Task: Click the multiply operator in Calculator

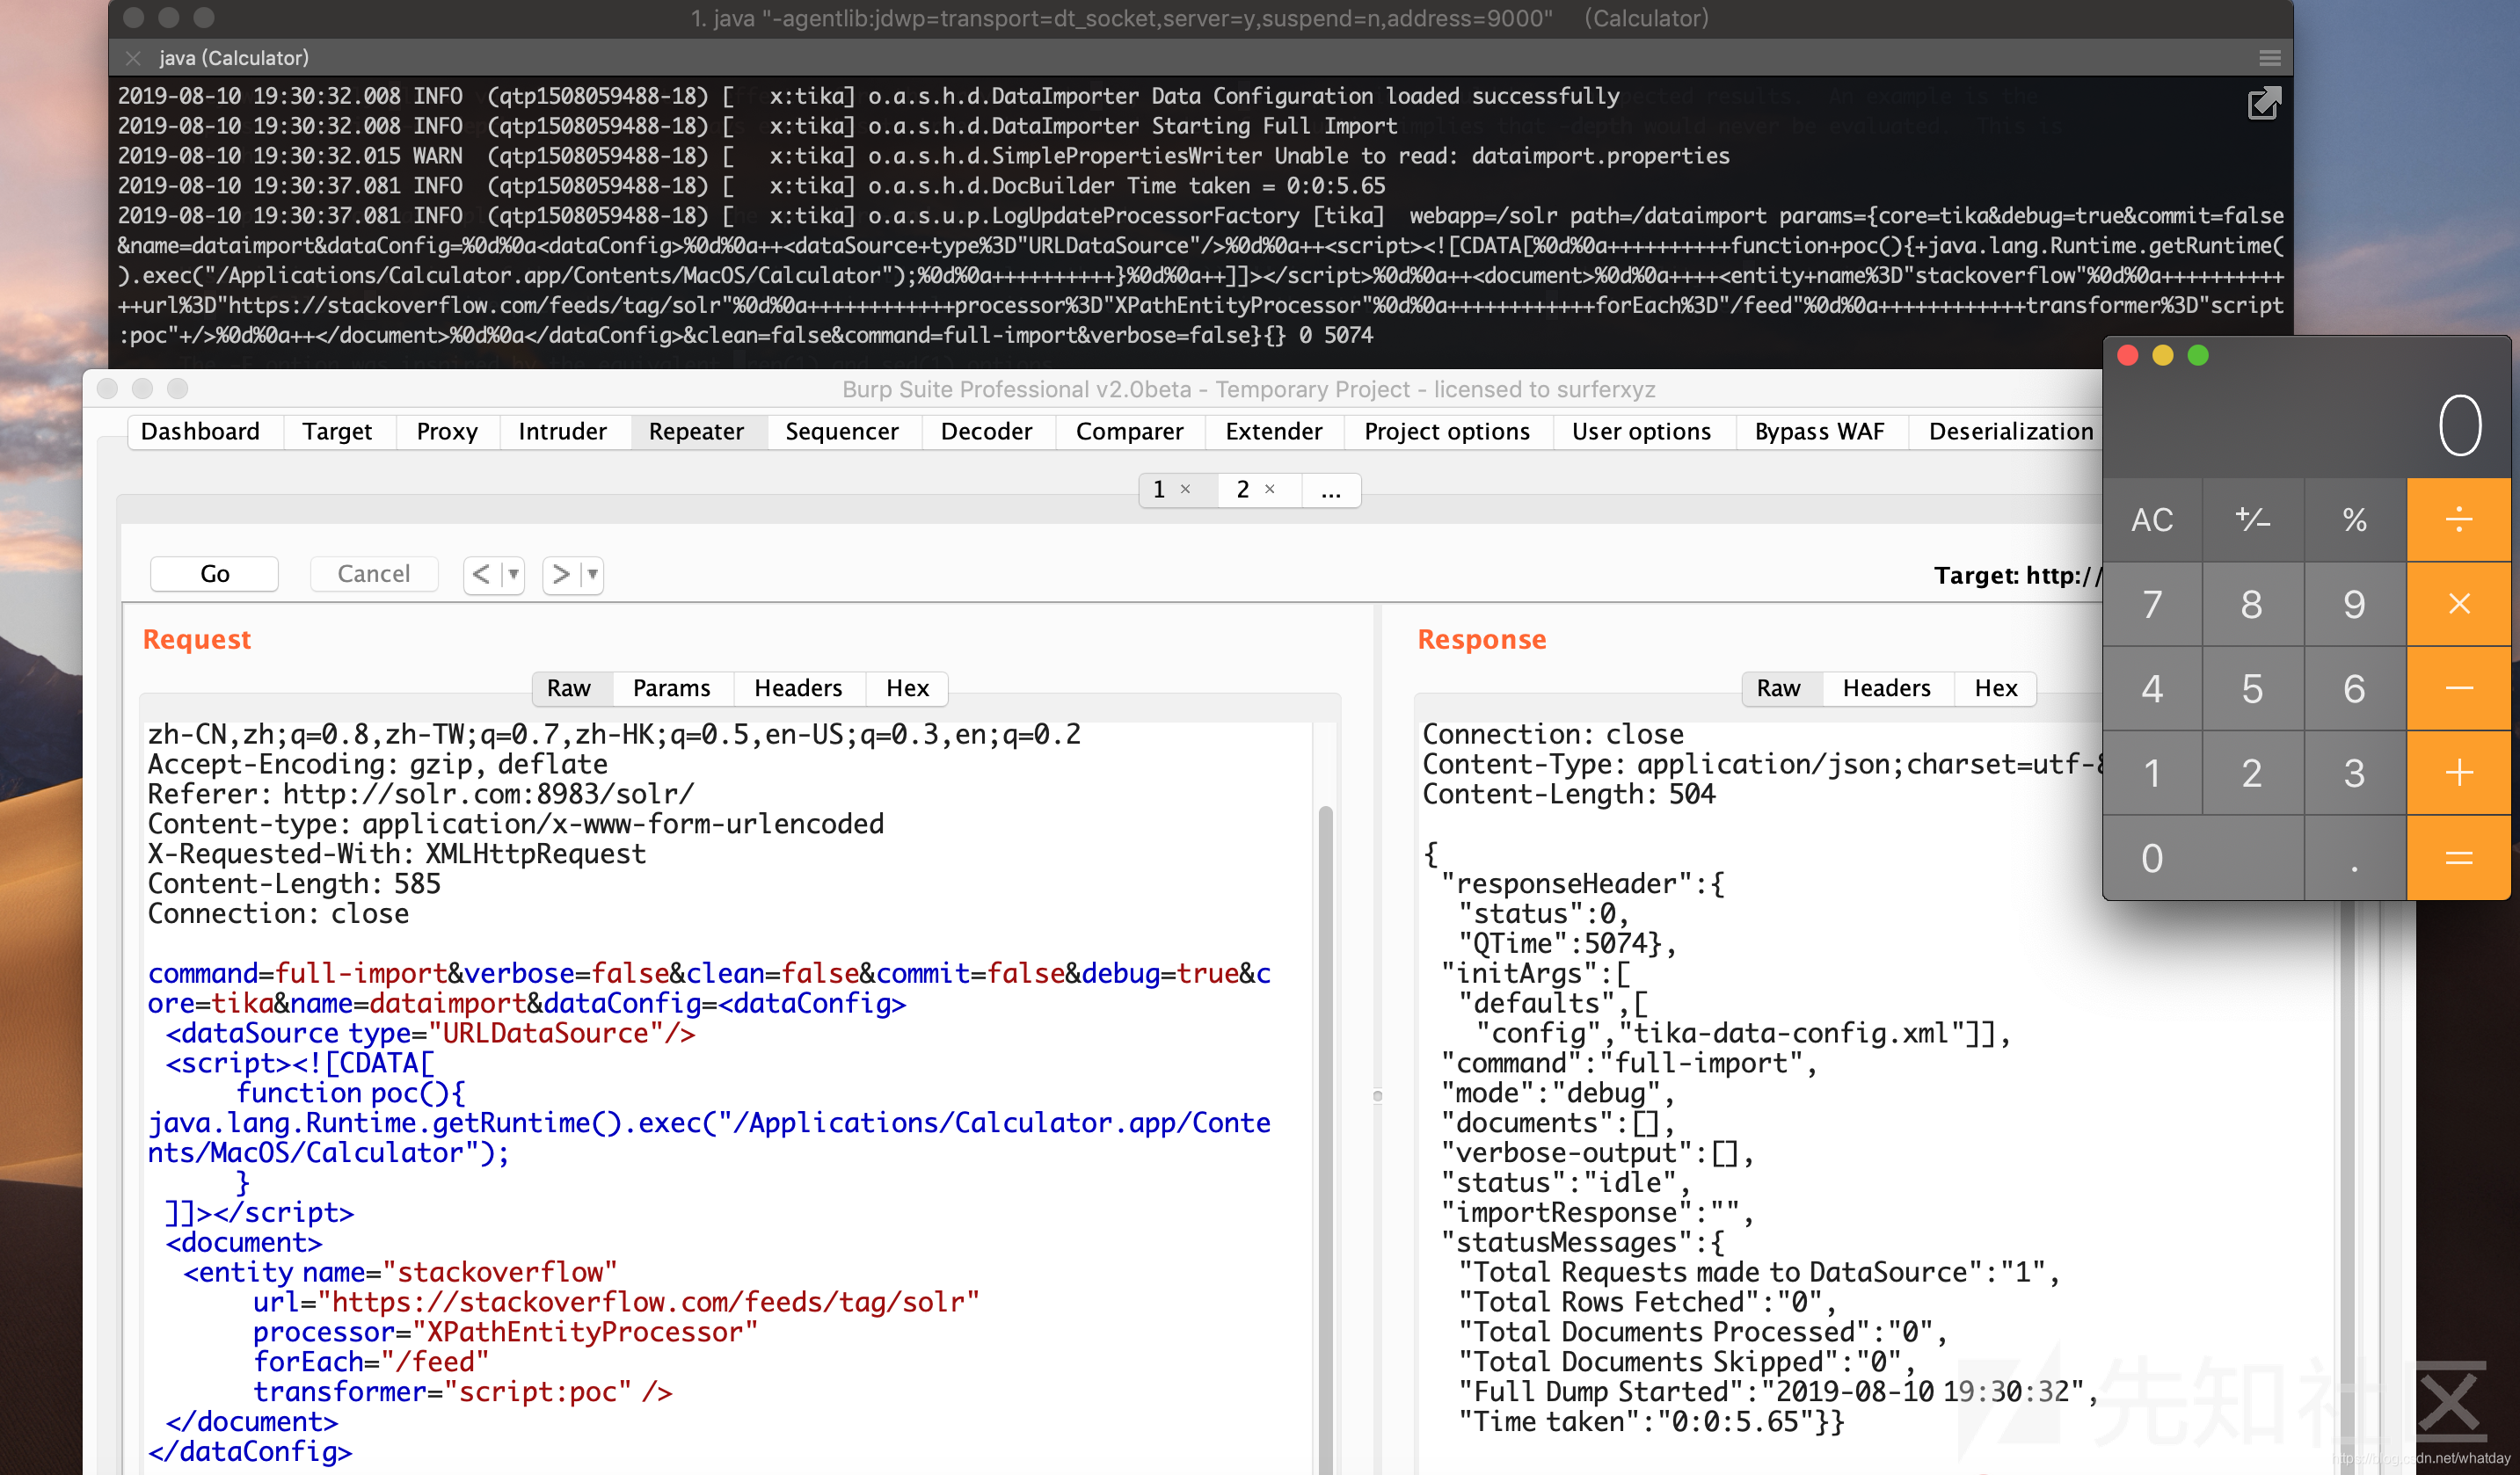Action: click(x=2458, y=604)
